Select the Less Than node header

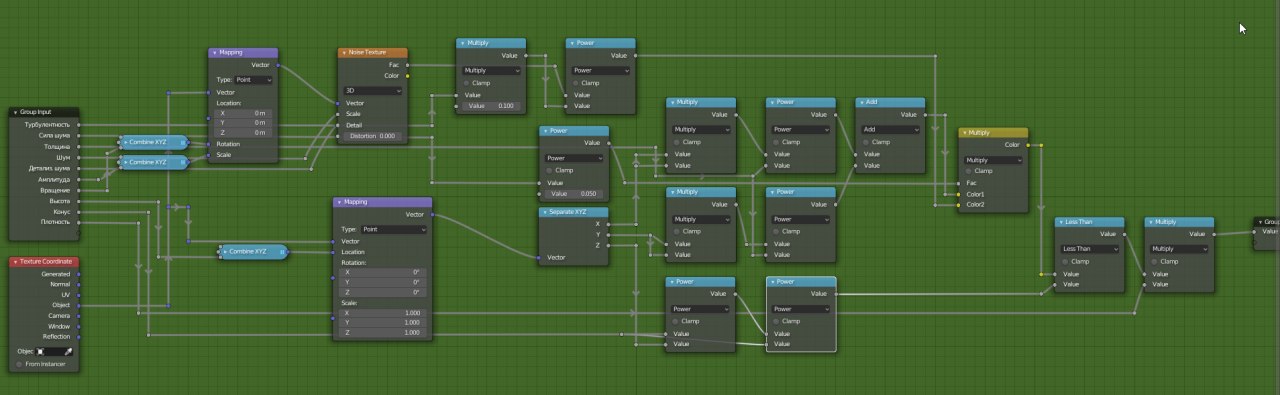1091,222
